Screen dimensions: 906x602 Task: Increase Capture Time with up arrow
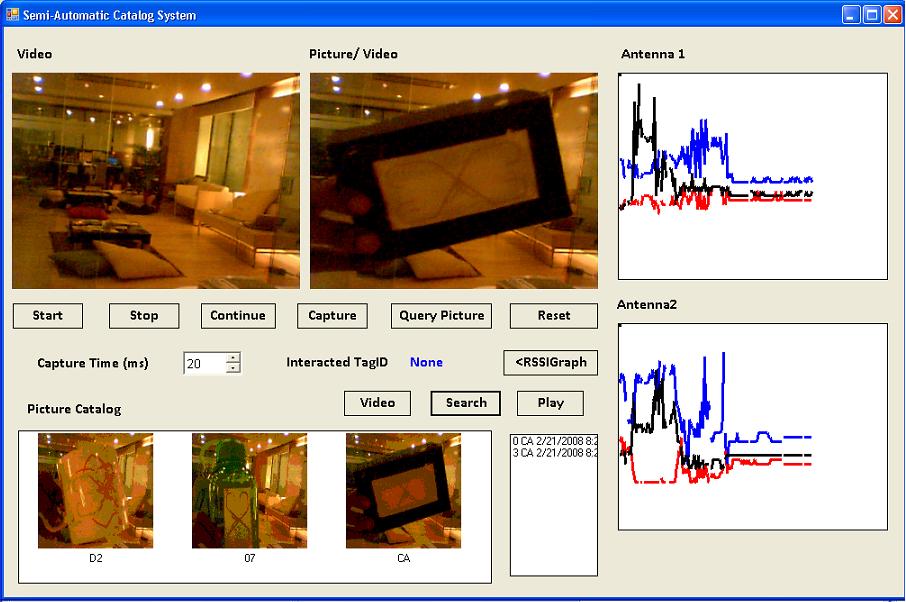[233, 358]
